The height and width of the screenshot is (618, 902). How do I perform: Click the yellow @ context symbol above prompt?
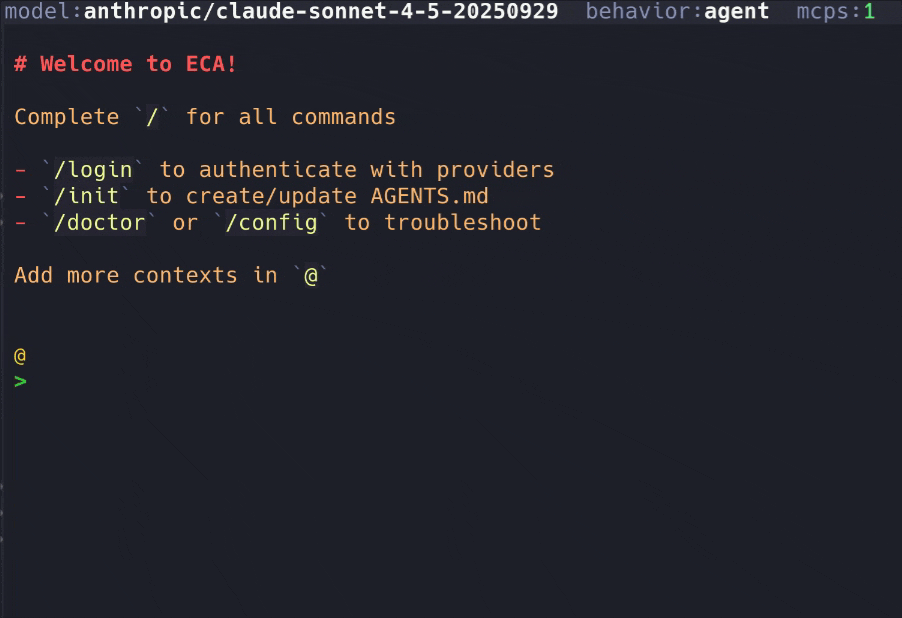[20, 355]
